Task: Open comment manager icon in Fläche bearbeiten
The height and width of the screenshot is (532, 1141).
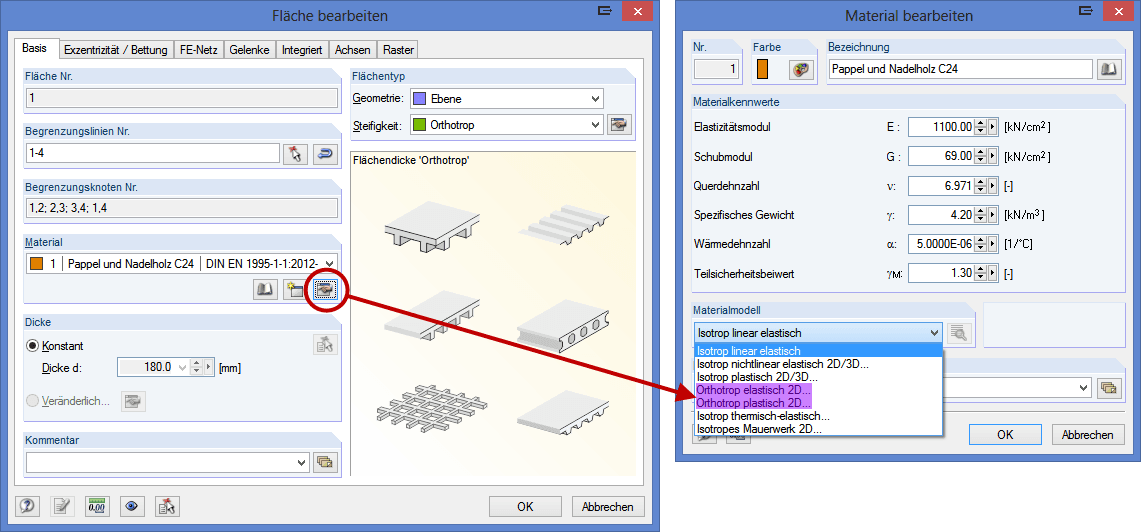Action: point(325,462)
